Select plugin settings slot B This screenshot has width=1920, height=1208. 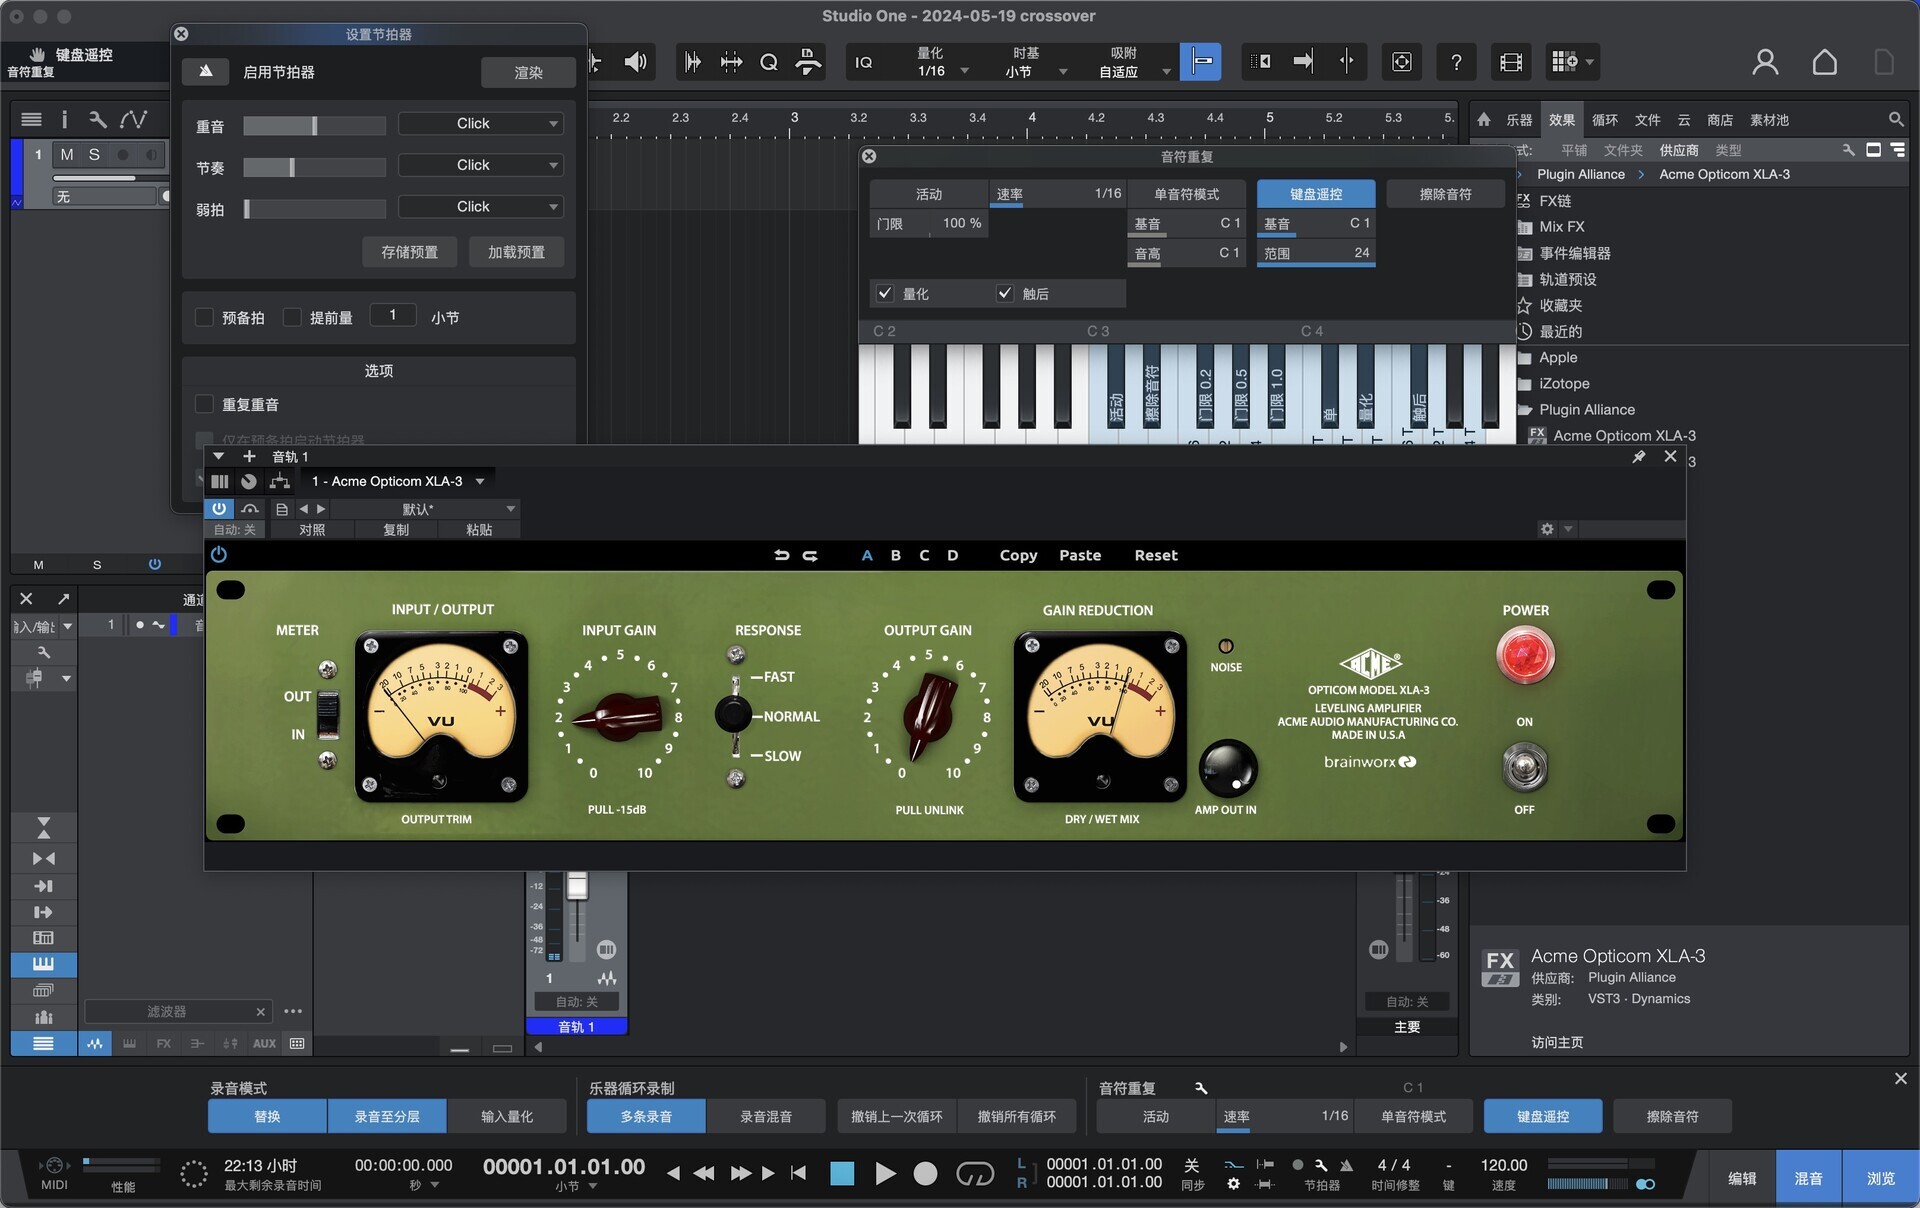tap(896, 556)
